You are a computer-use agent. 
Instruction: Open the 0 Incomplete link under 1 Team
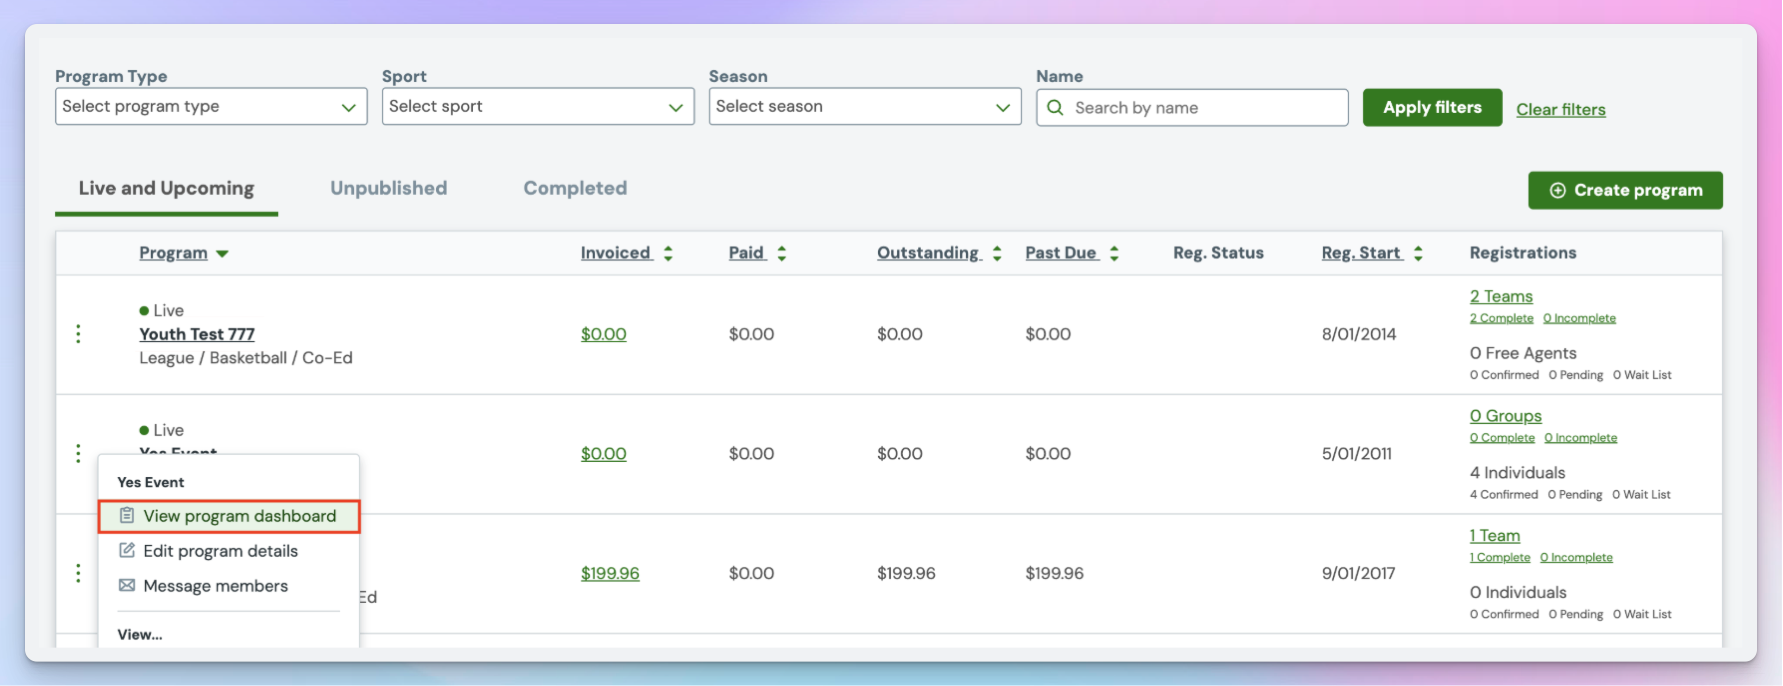1576,558
